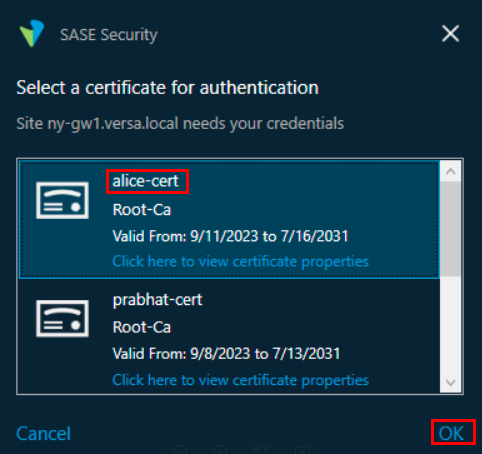Click Root-Ca issuer under prabhat-cert
The image size is (482, 454).
point(142,327)
